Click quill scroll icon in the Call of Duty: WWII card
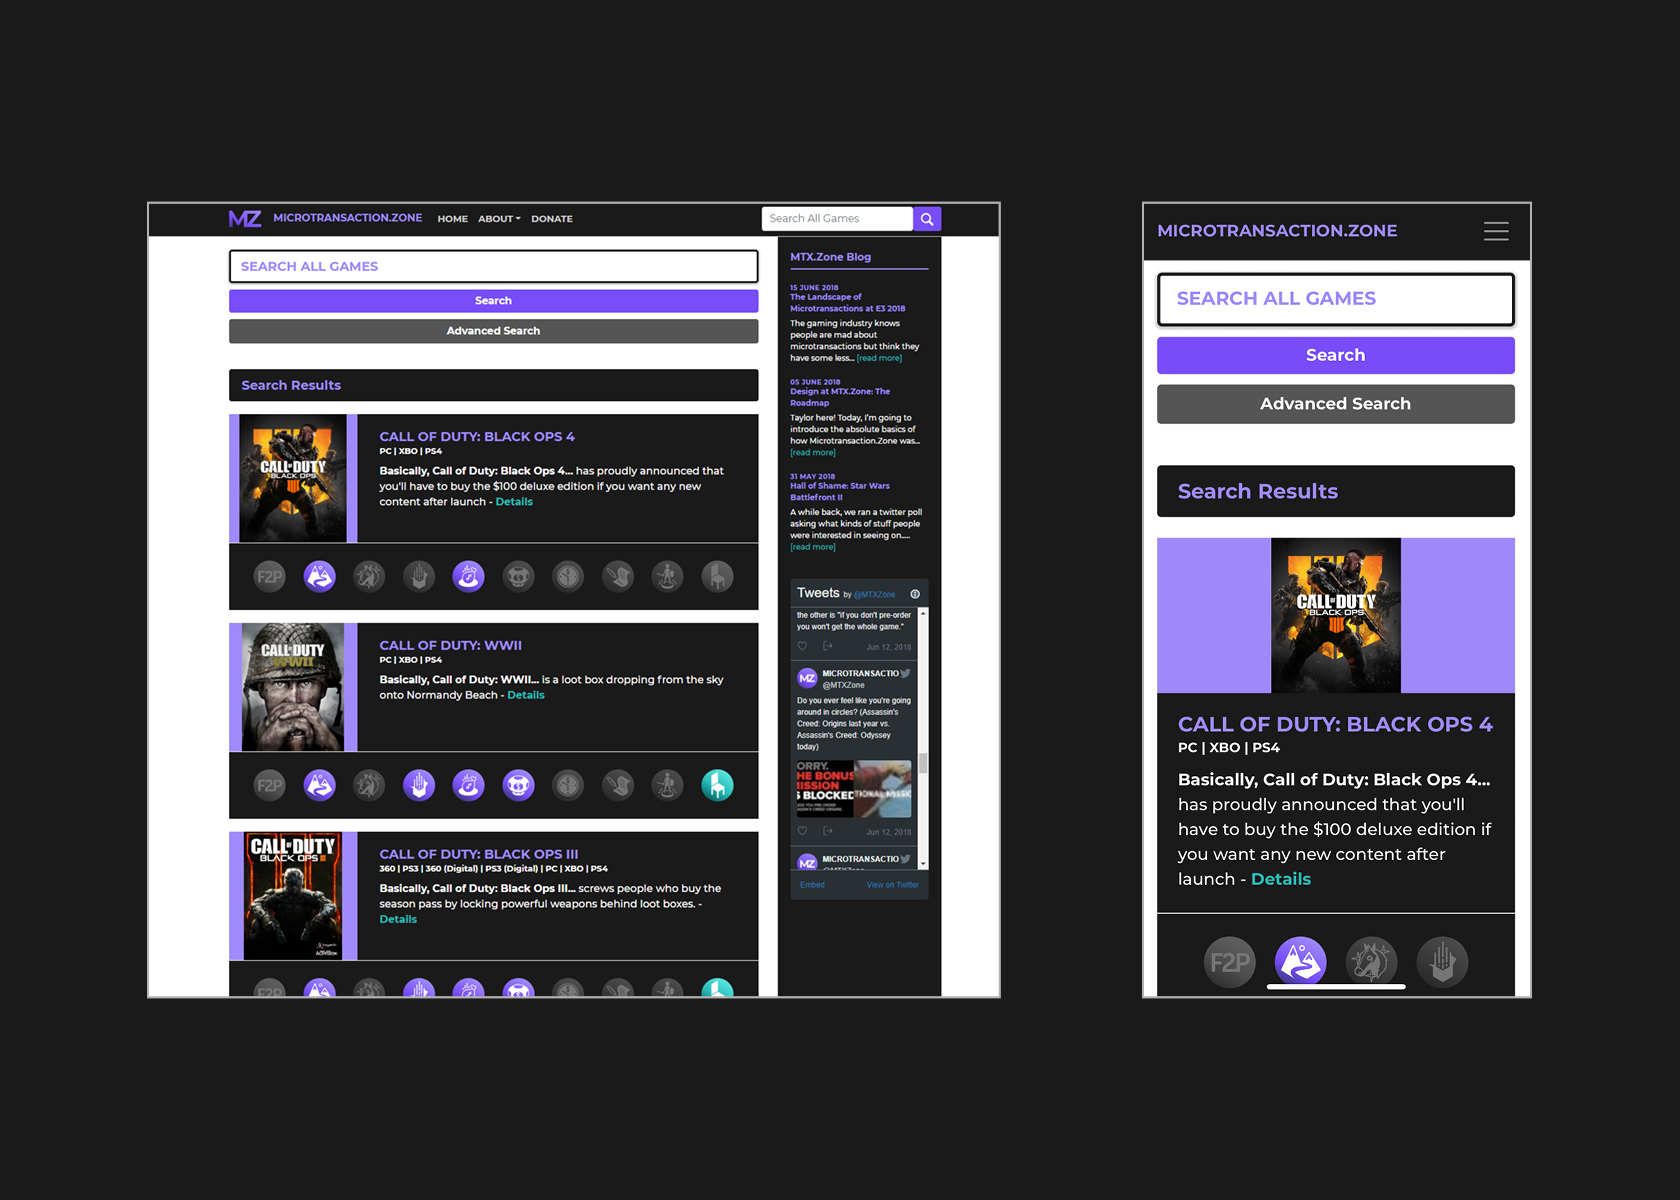 (x=618, y=785)
